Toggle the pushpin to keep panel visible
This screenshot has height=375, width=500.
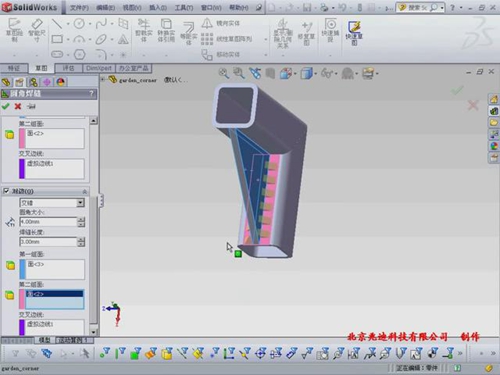(31, 106)
